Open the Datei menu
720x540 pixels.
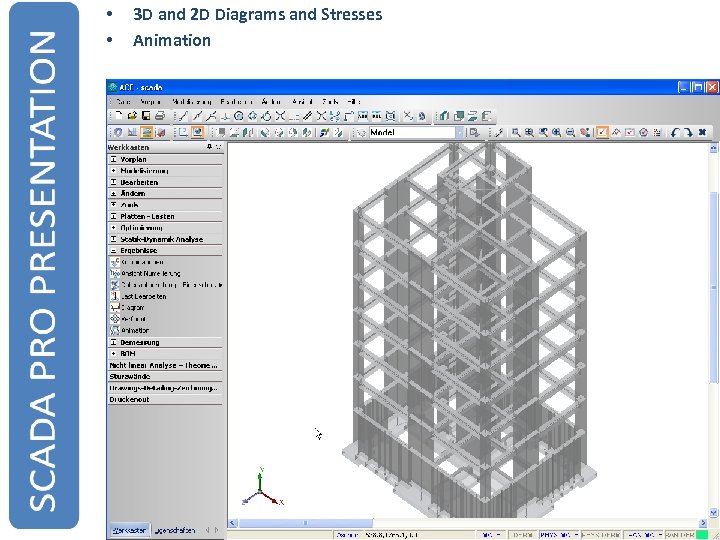(x=123, y=101)
